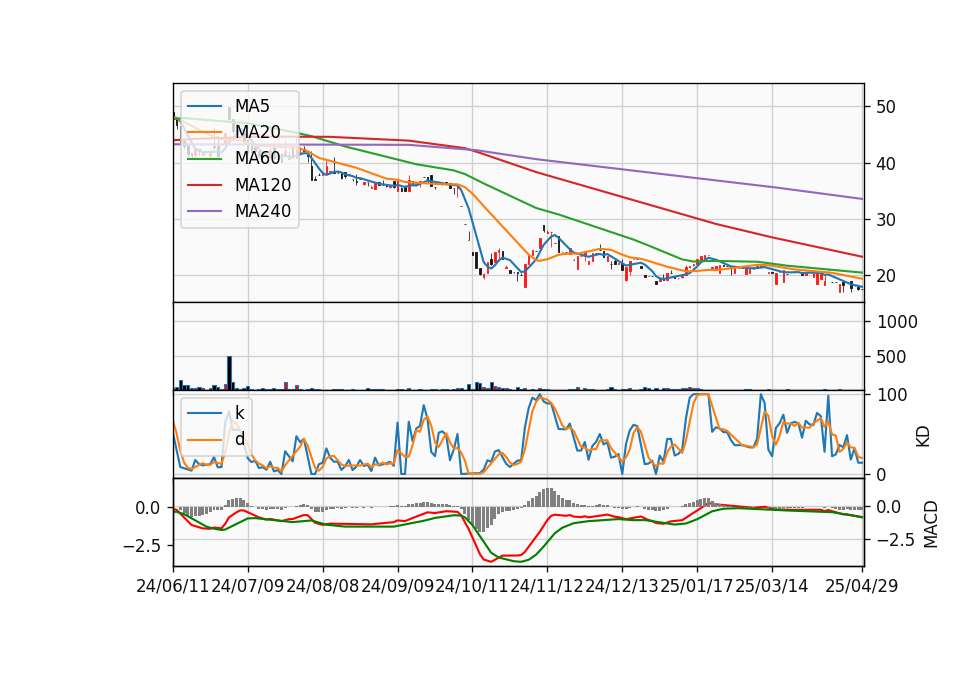Click the 24/10/11 date axis label

point(472,586)
